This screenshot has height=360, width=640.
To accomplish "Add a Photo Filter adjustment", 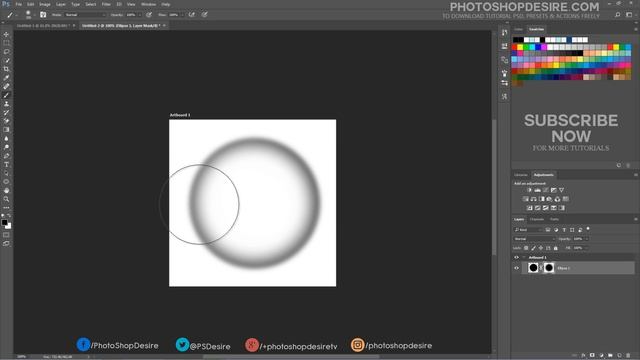I will (549, 199).
